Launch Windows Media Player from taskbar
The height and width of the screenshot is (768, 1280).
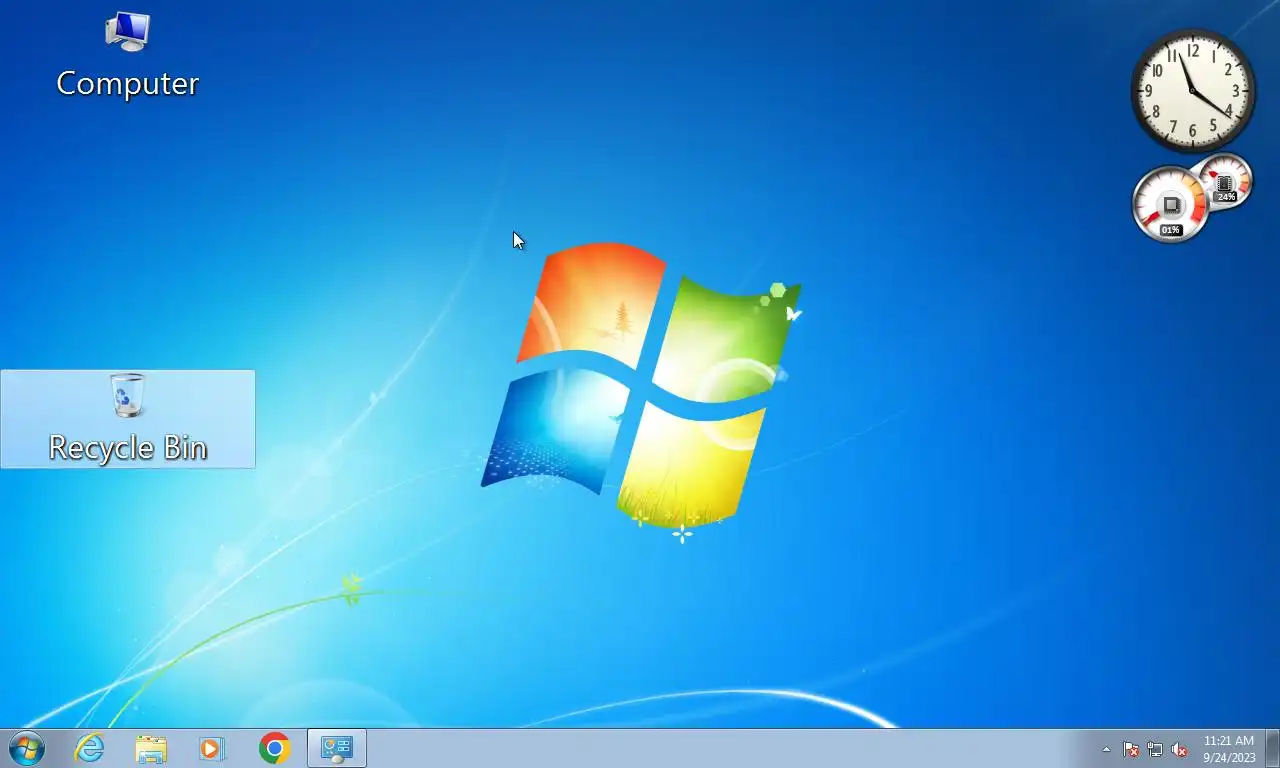pos(212,748)
